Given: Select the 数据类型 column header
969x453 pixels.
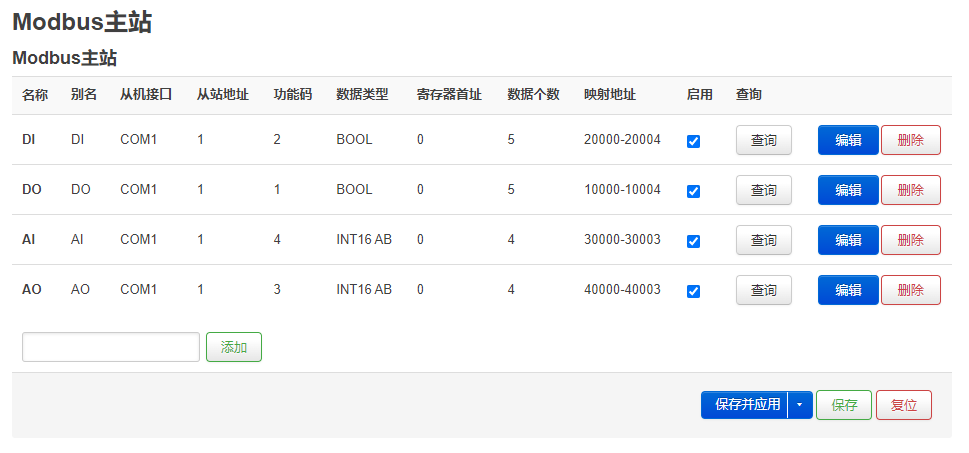Looking at the screenshot, I should tap(363, 95).
